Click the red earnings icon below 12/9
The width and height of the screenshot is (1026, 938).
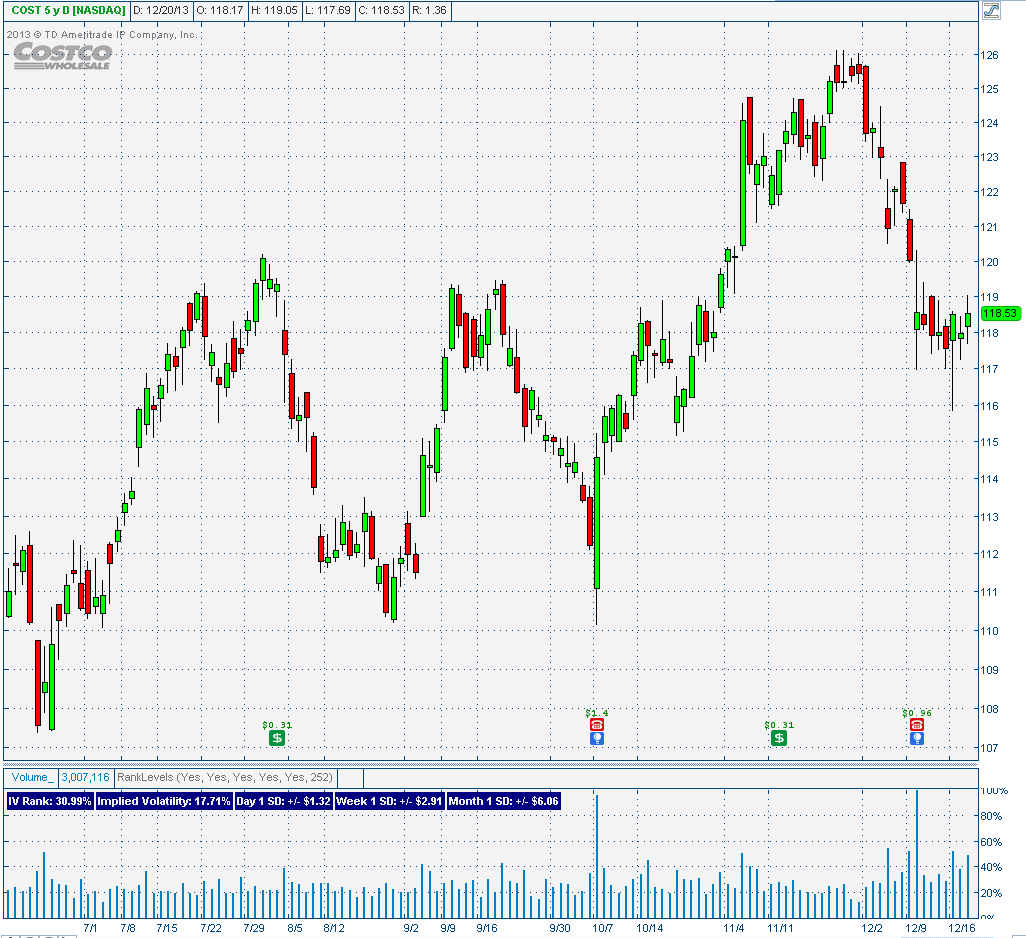tap(916, 722)
